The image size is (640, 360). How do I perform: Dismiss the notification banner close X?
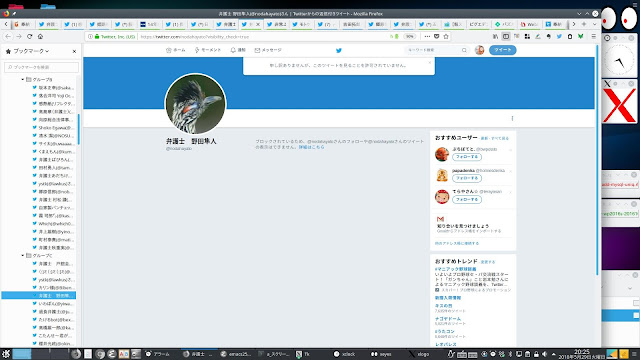429,62
